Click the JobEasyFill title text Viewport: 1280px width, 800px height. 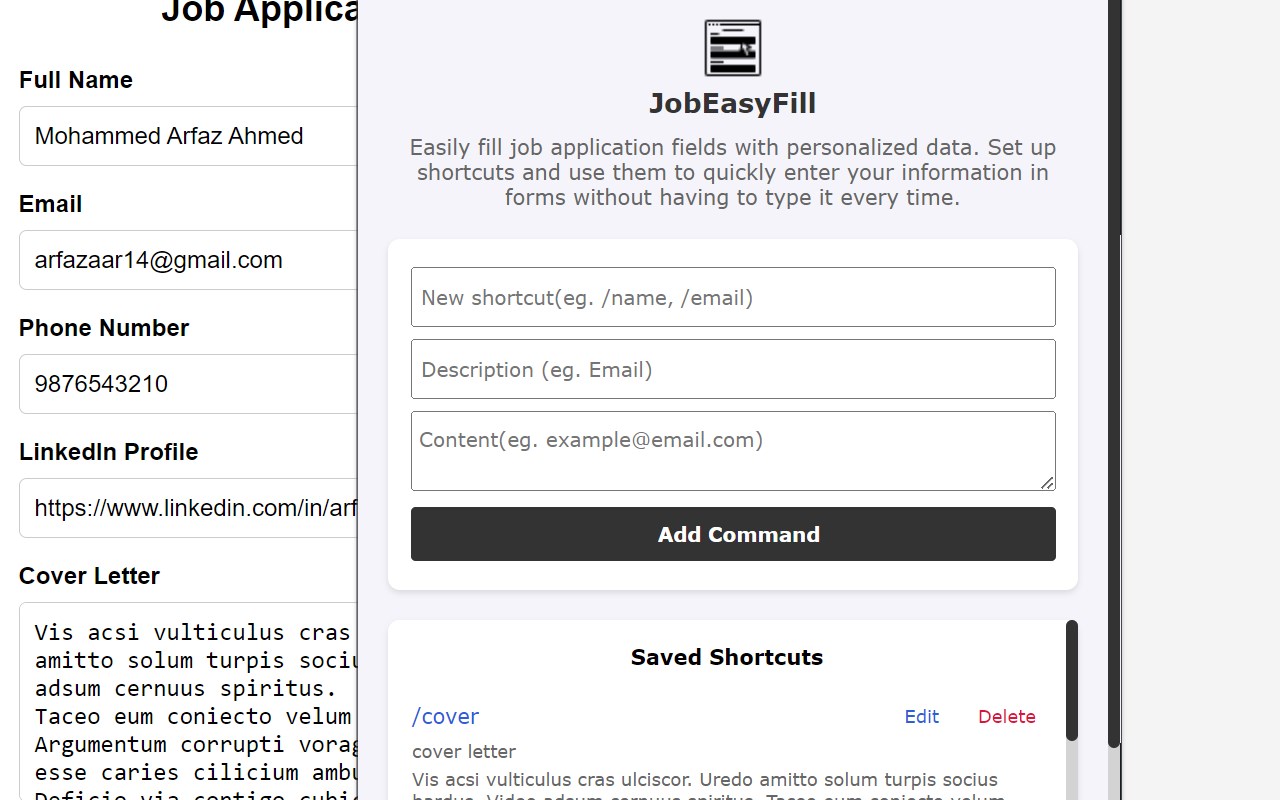[732, 104]
